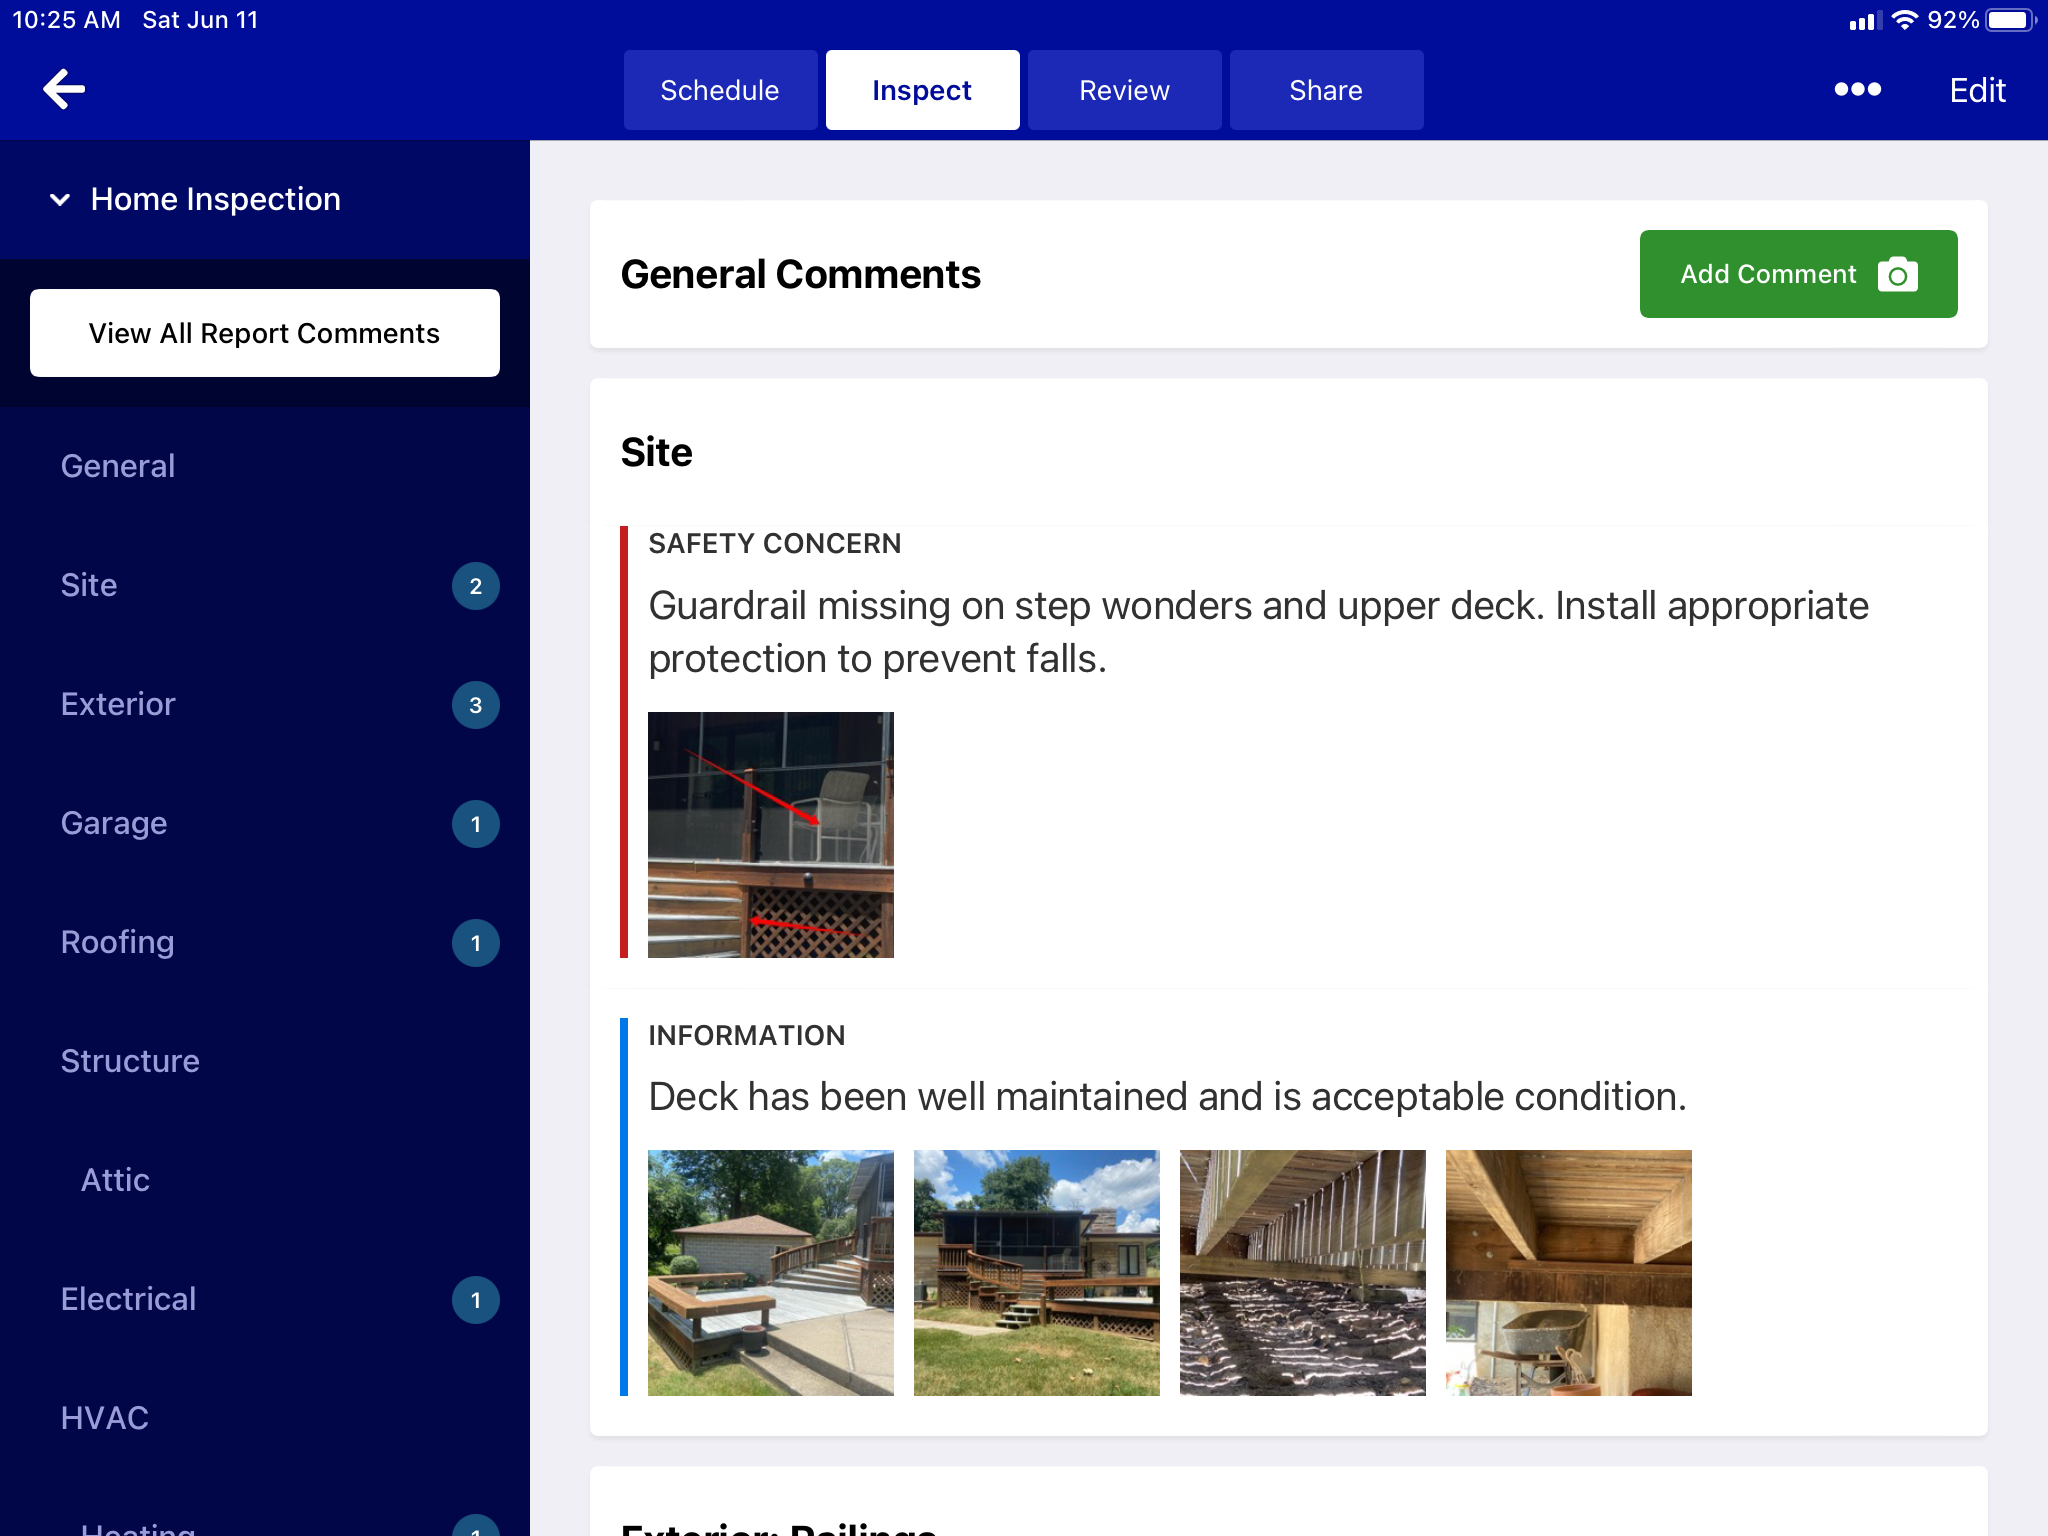Image resolution: width=2048 pixels, height=1536 pixels.
Task: Tap the Edit button
Action: [1977, 90]
